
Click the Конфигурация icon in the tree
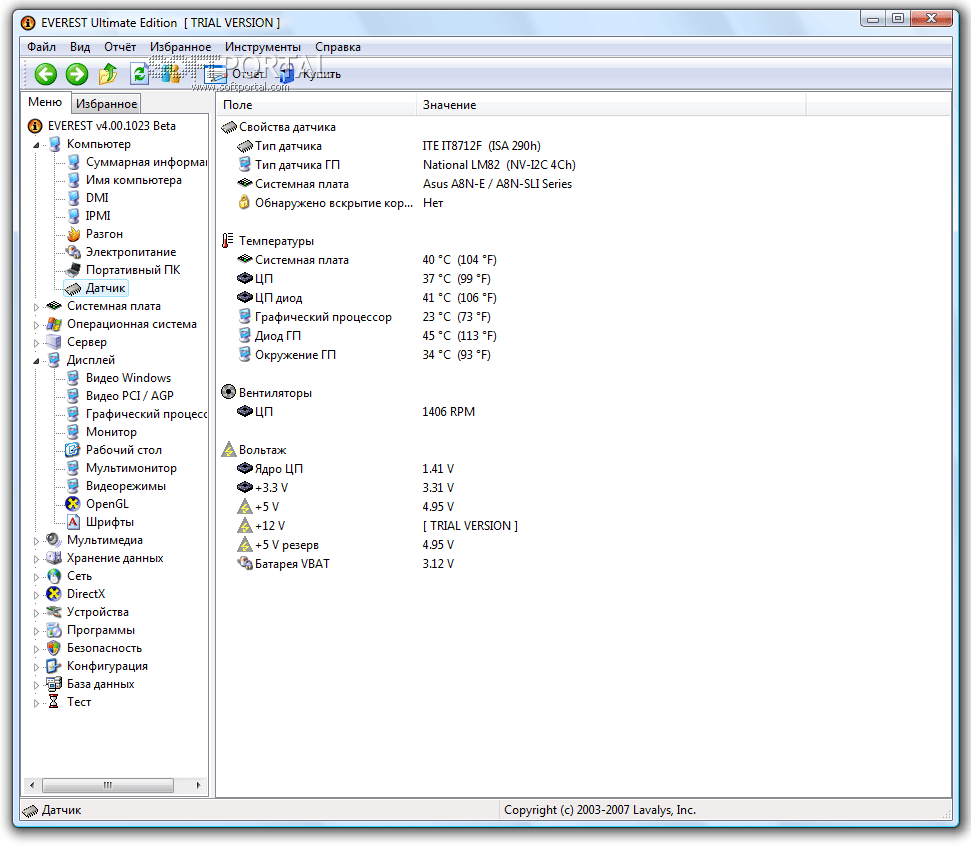pos(54,666)
